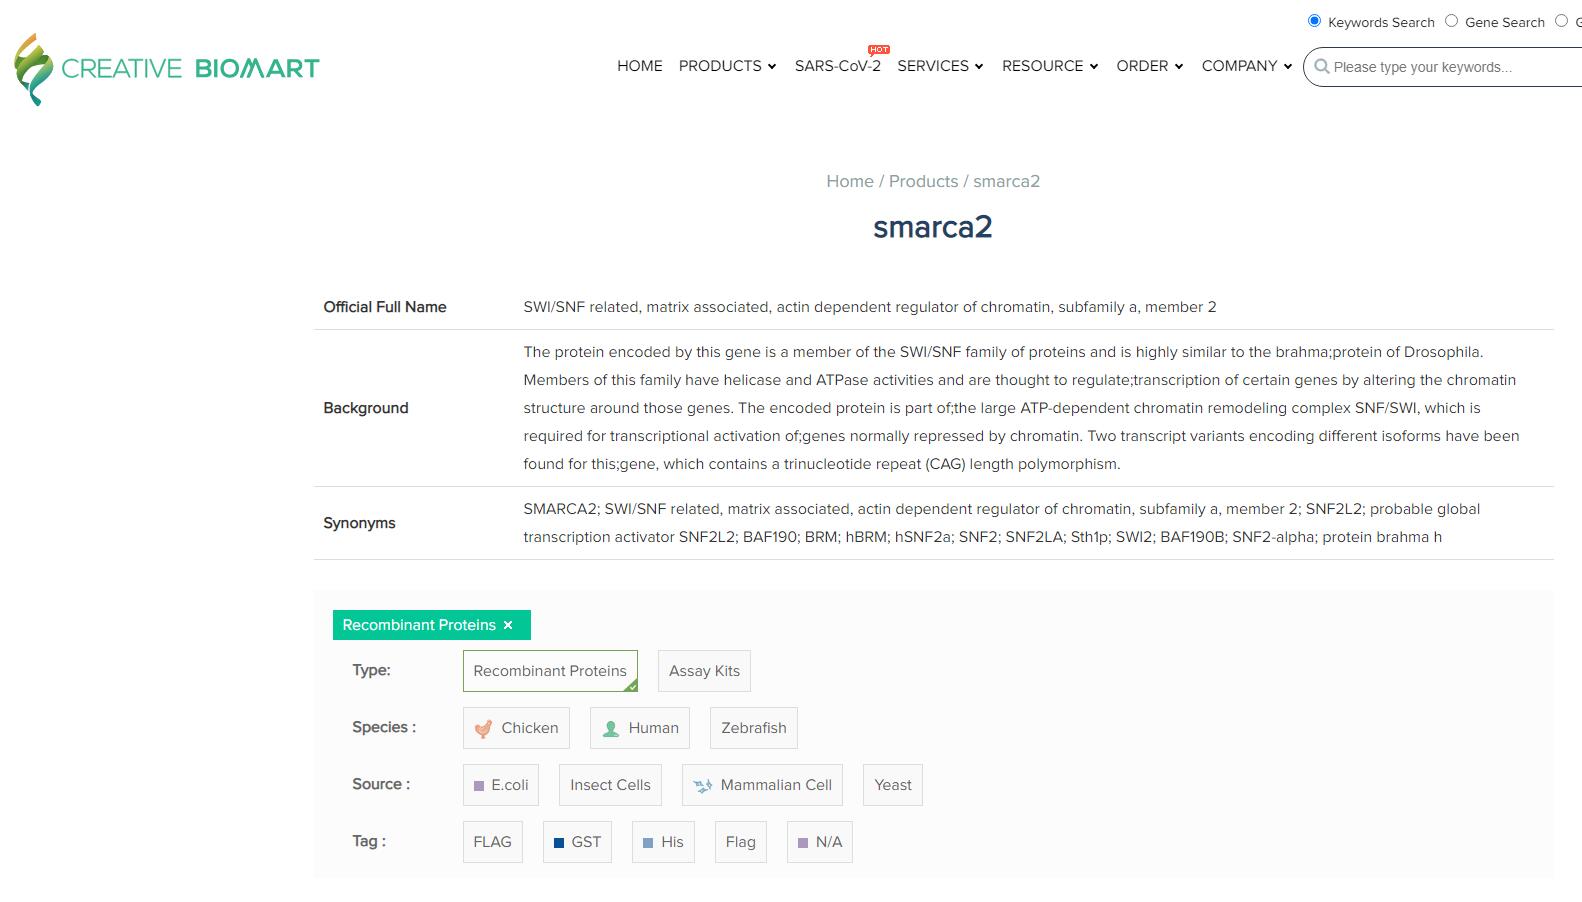Expand the SERVICES dropdown menu
Screen dimensions: 1582x902
coord(940,66)
